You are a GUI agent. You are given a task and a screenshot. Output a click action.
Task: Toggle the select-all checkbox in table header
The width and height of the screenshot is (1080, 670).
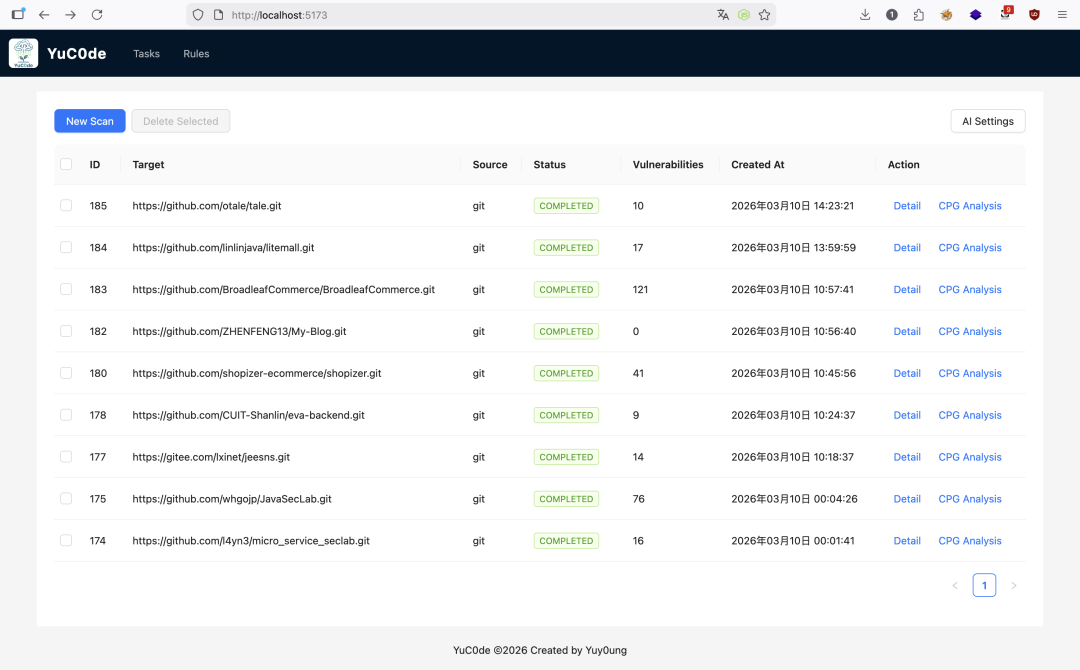66,165
